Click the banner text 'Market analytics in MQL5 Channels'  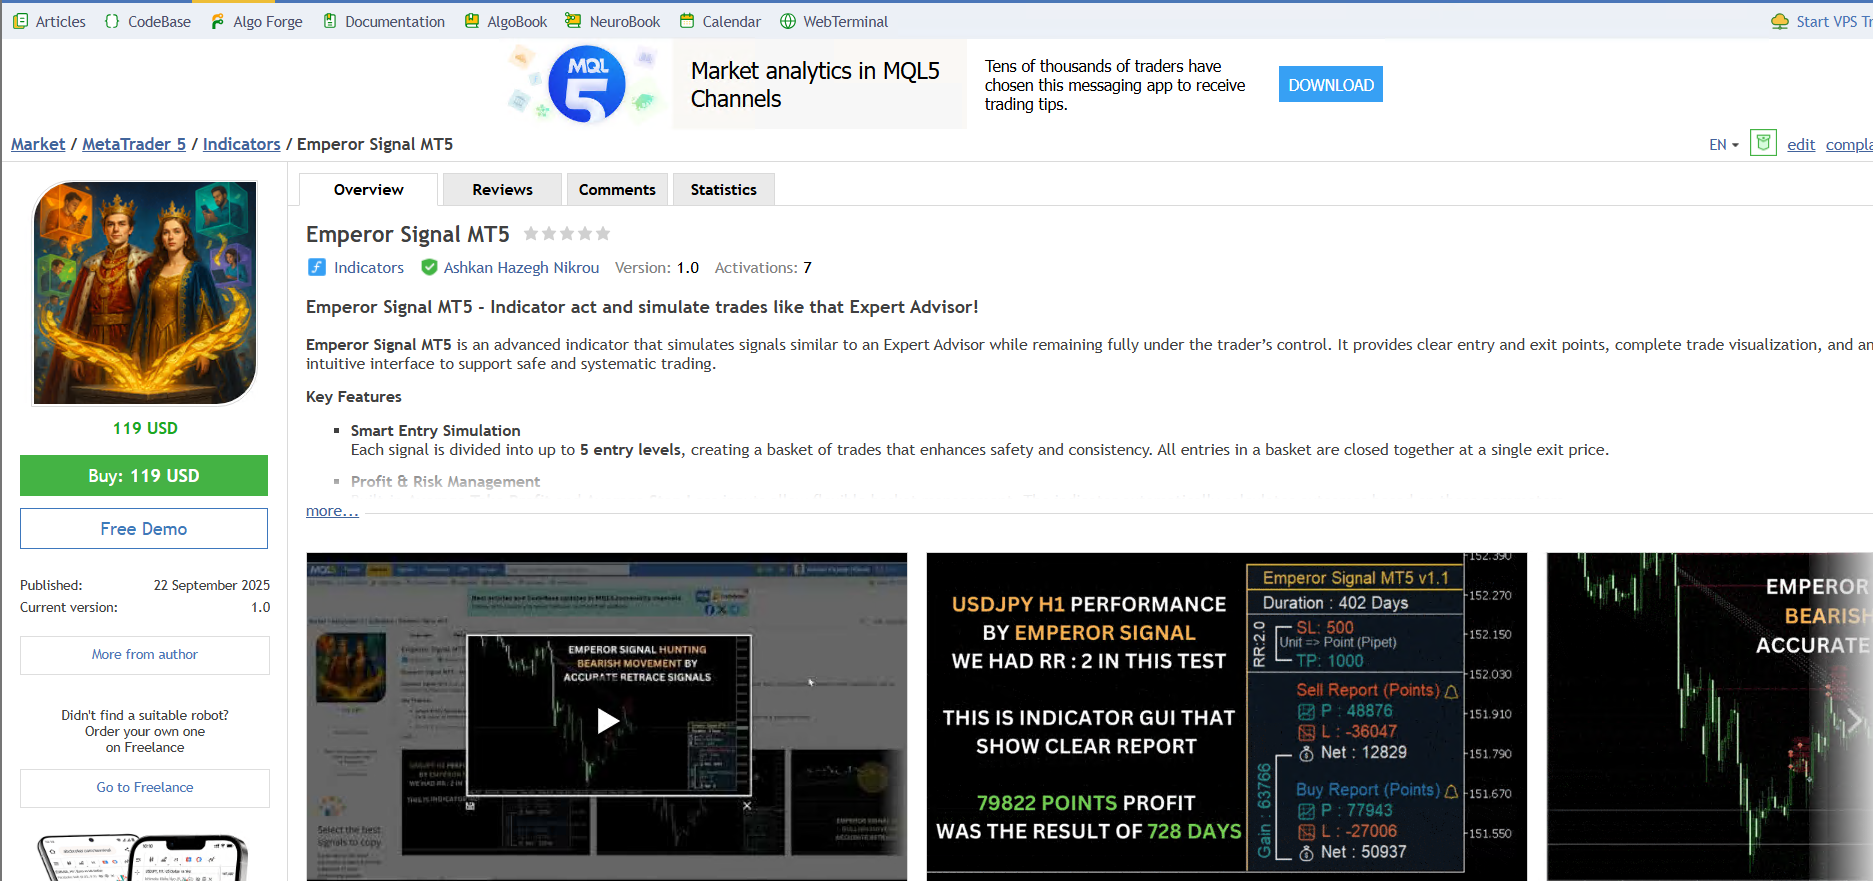(x=815, y=85)
